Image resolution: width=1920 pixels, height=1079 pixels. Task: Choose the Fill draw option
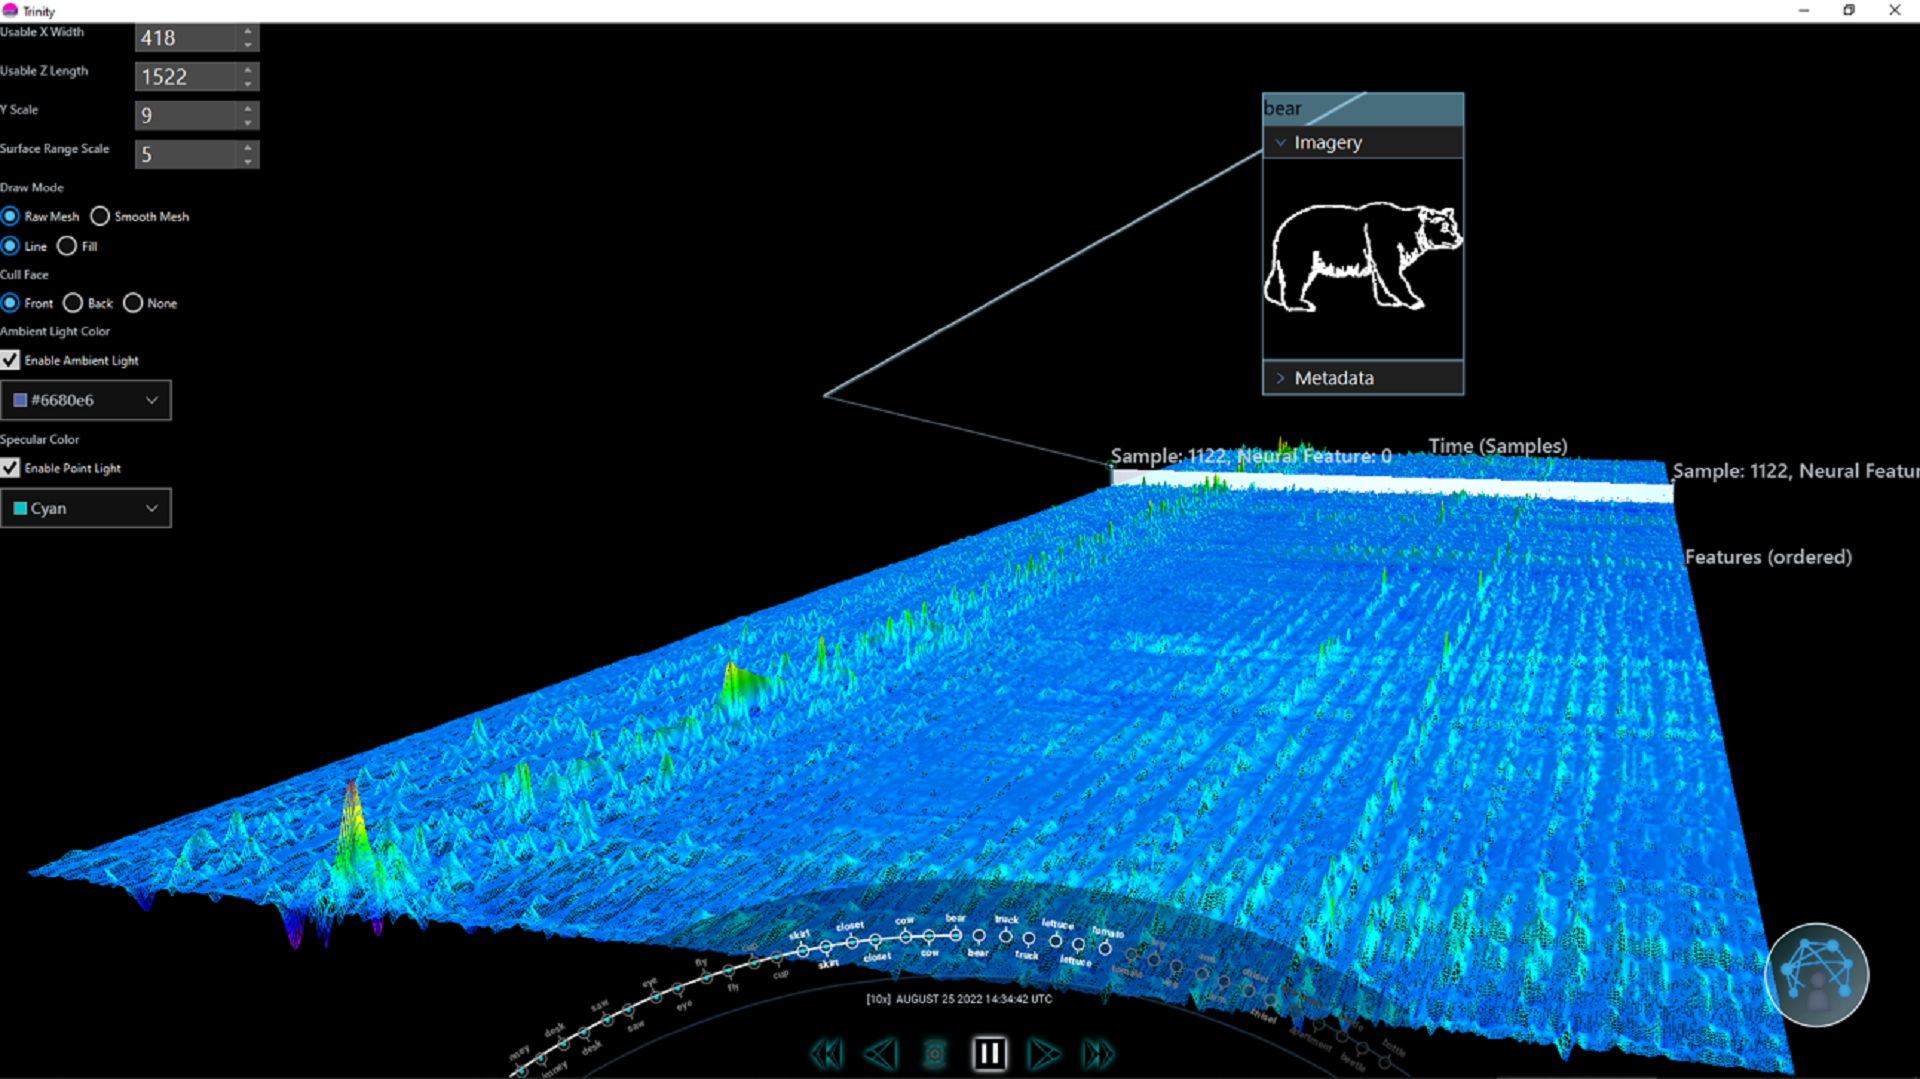pyautogui.click(x=67, y=246)
